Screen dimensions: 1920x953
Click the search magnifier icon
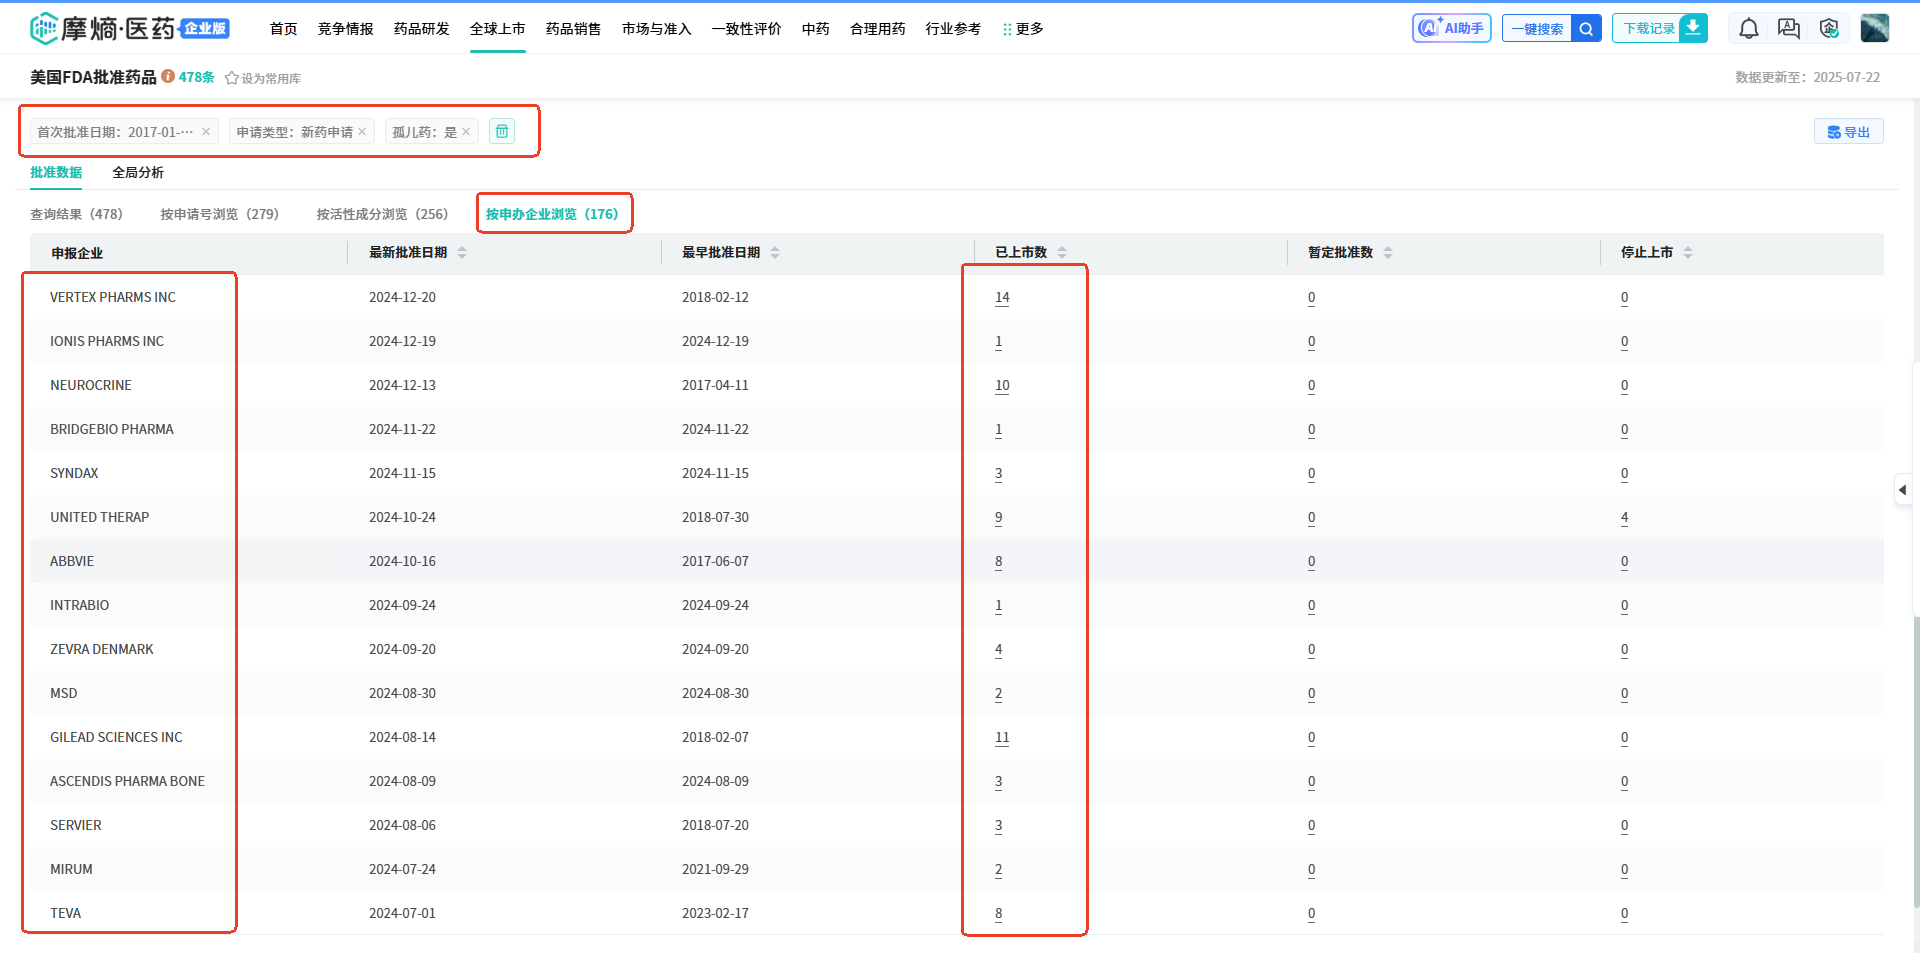[1586, 29]
